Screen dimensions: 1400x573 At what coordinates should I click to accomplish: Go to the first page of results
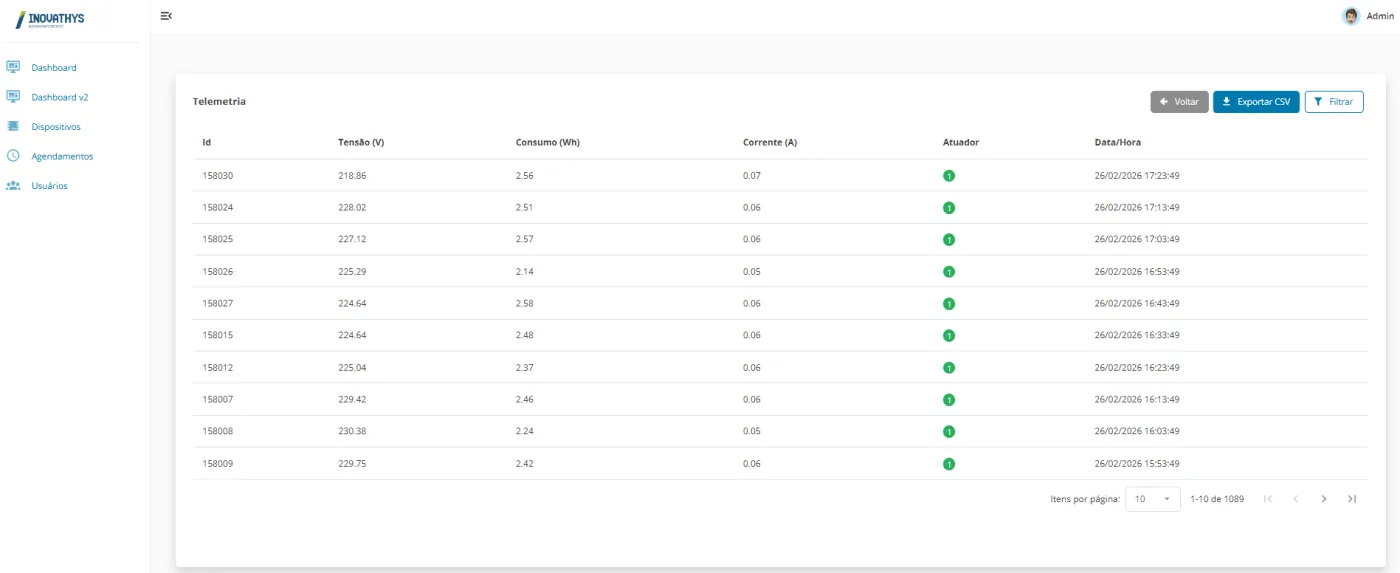click(1268, 498)
